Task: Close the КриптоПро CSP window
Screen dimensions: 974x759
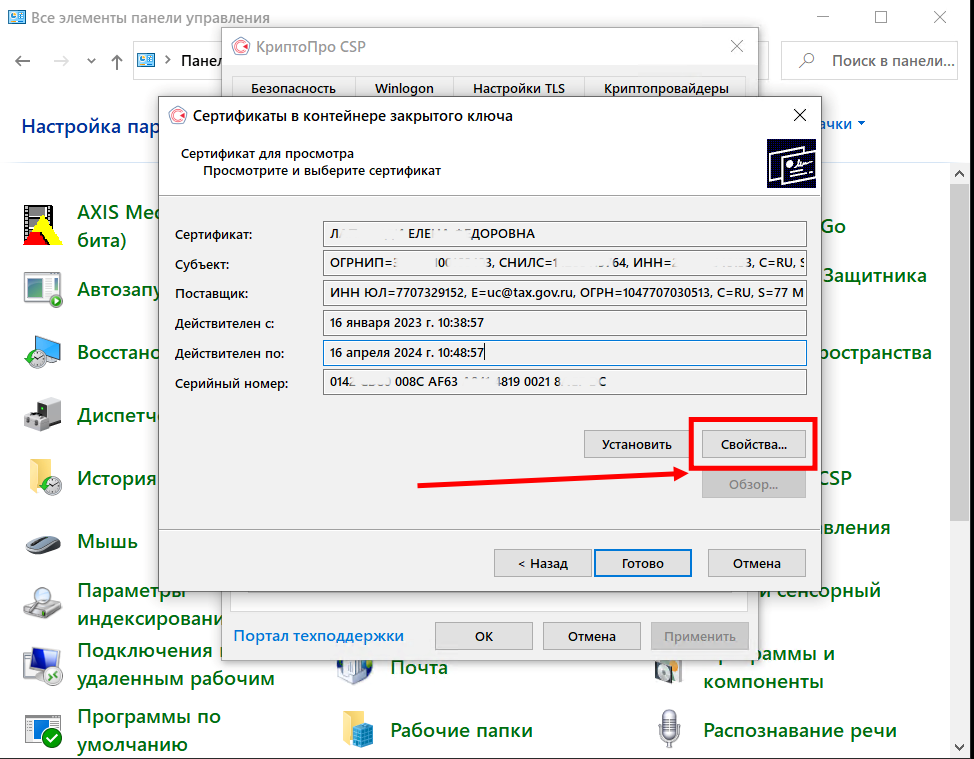Action: 737,46
